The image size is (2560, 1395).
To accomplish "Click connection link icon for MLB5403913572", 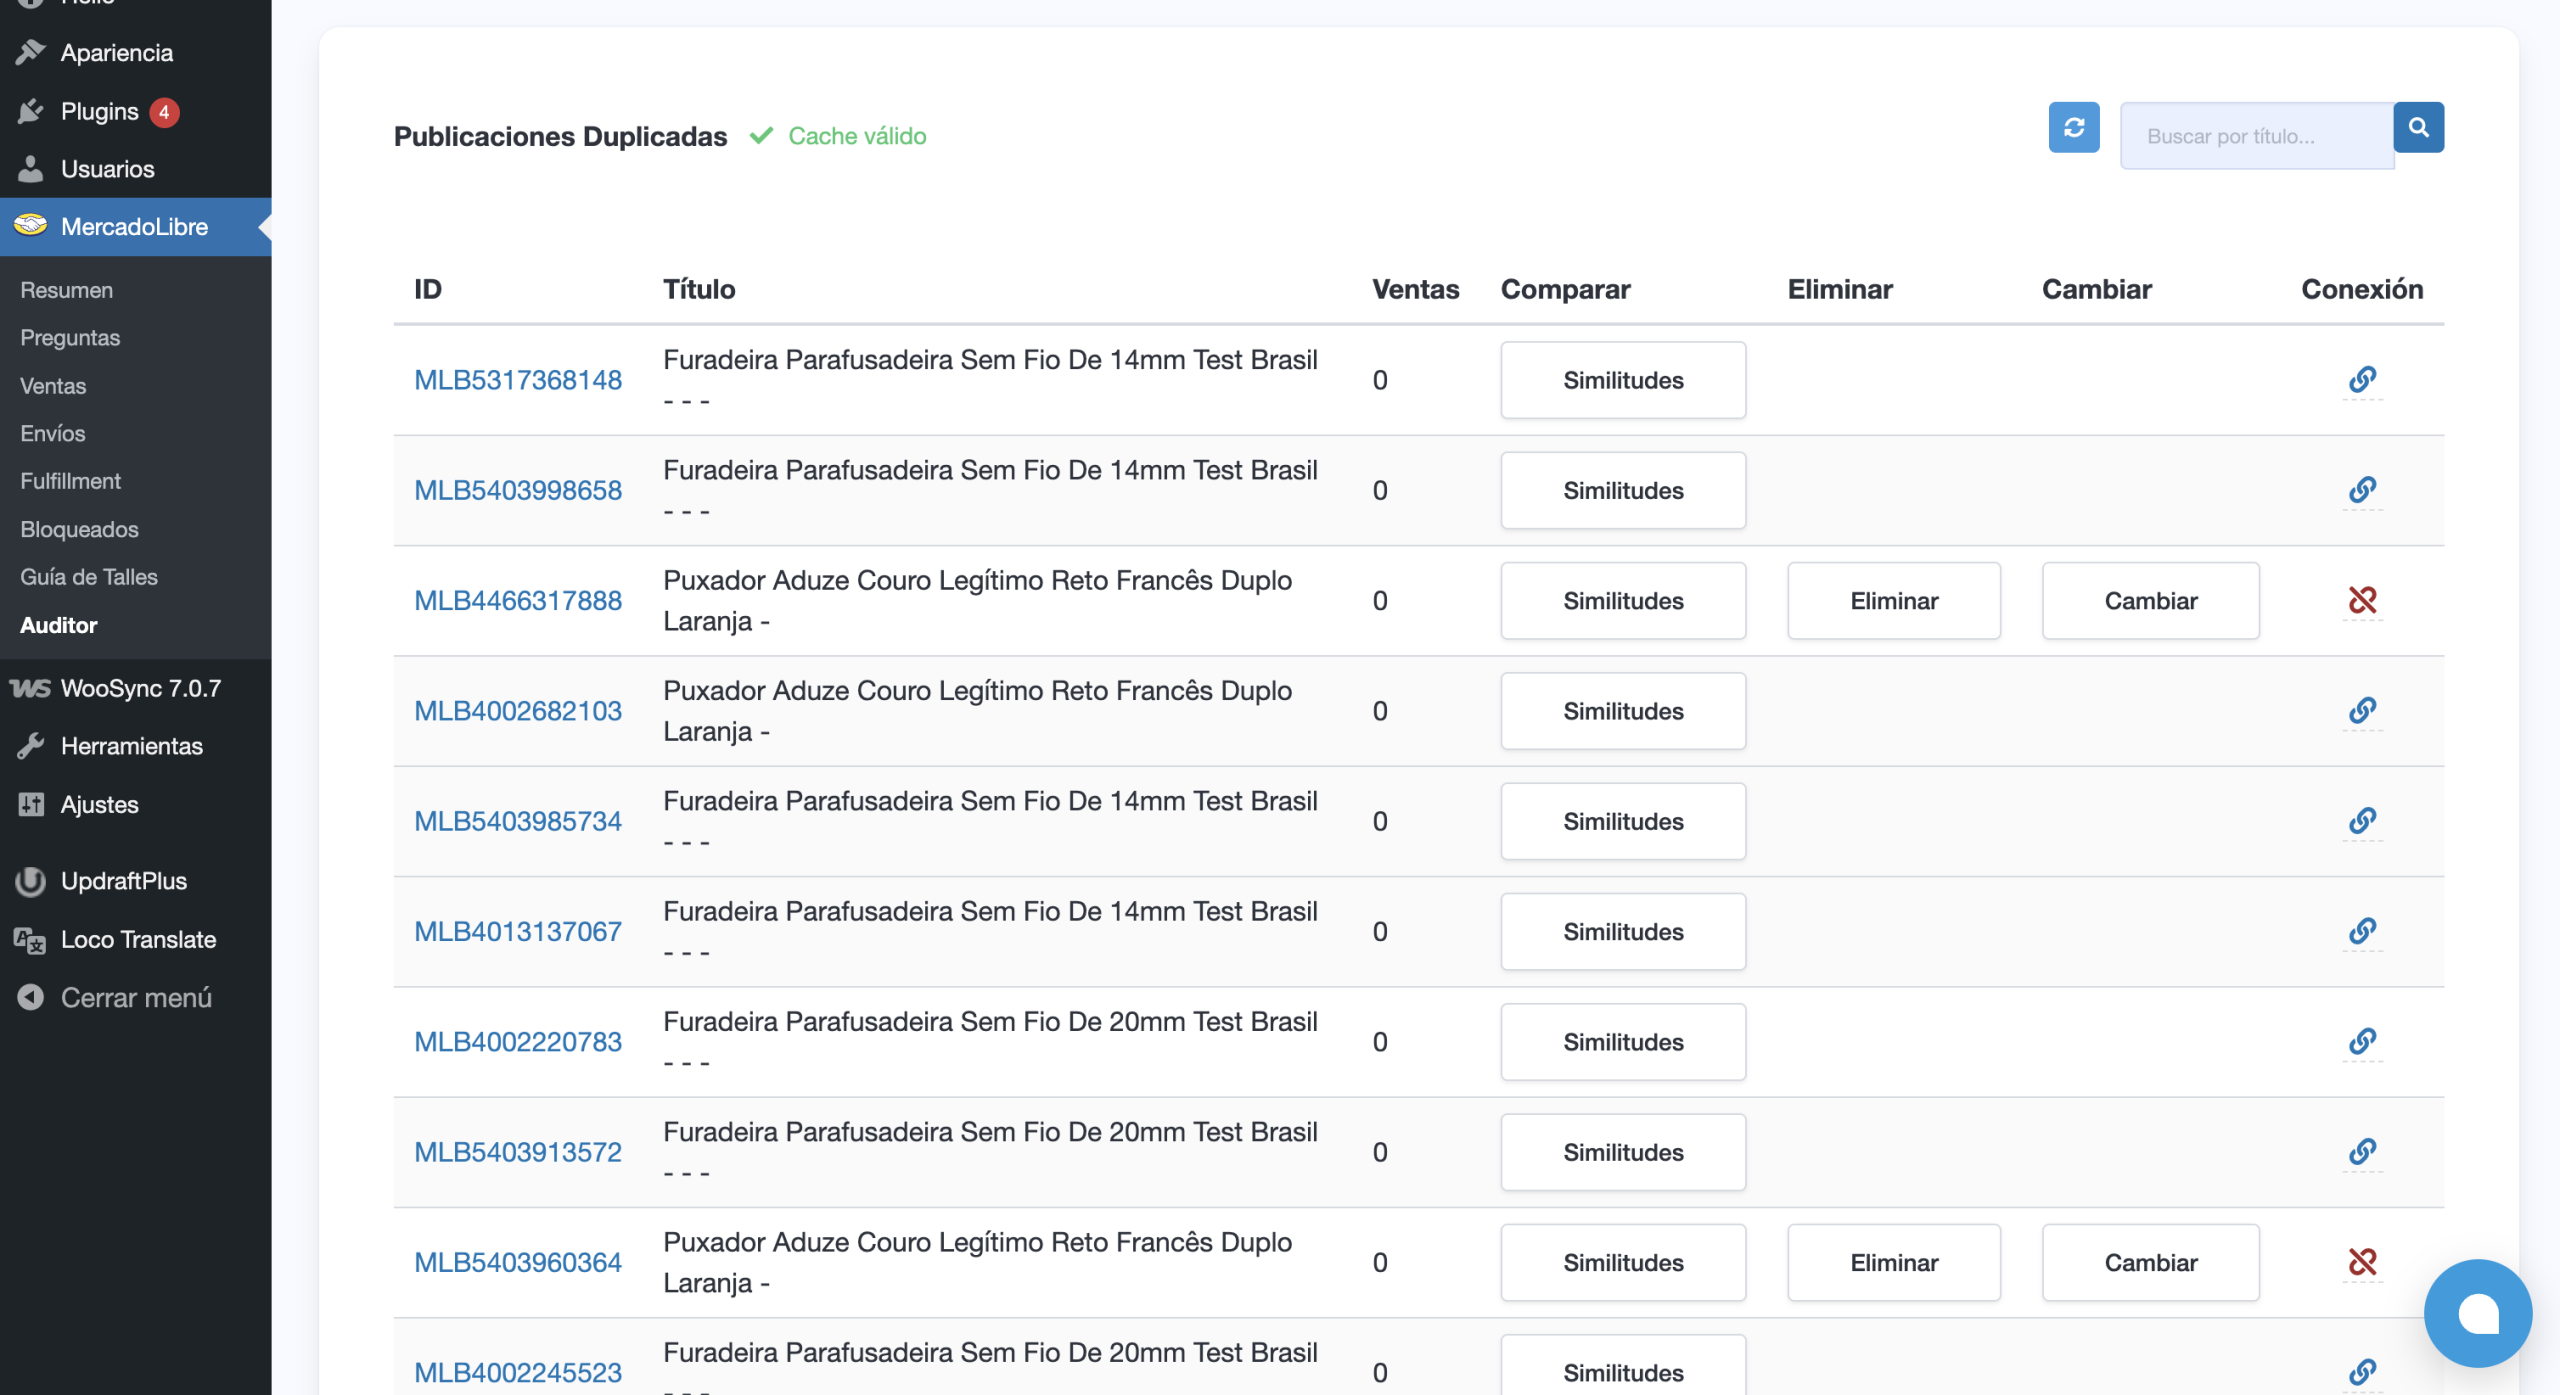I will (2362, 1152).
